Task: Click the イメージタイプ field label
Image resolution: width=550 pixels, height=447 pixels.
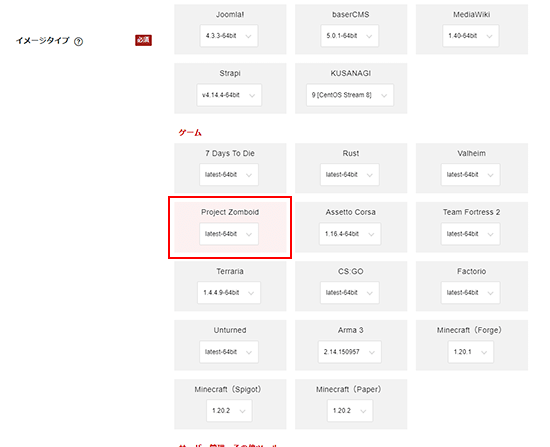Action: (x=43, y=41)
